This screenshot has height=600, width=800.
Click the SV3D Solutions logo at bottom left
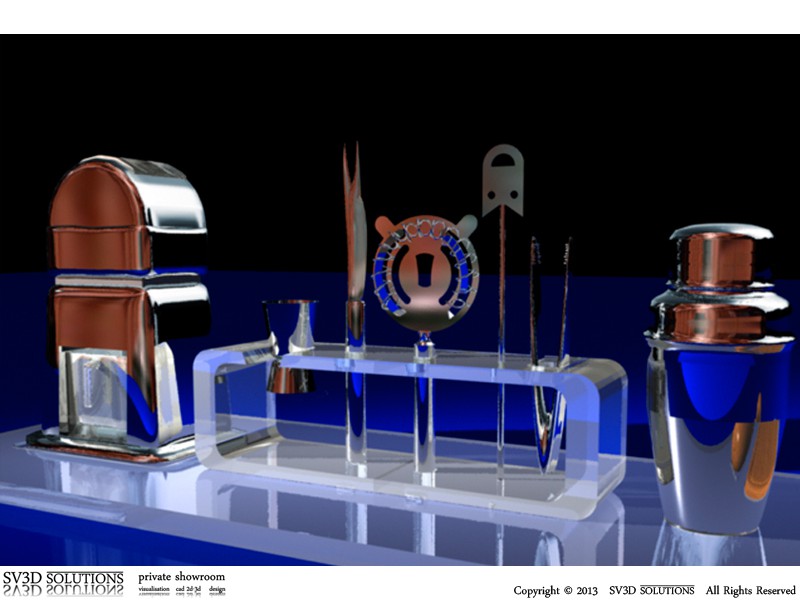point(63,582)
